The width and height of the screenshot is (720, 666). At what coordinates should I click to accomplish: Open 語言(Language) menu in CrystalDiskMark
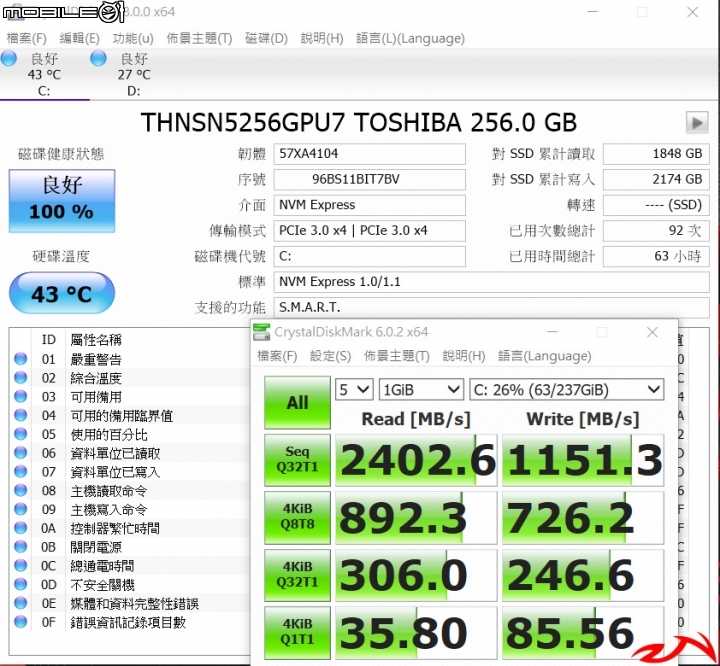point(545,356)
